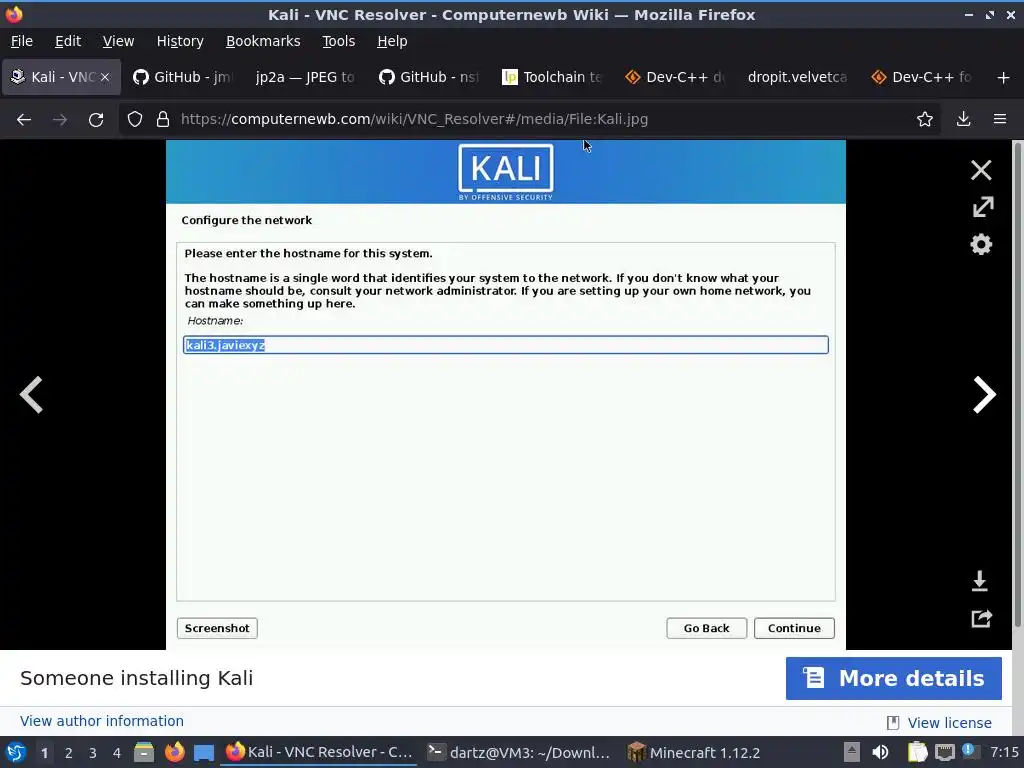
Task: Open the clipboard manager tray icon
Action: pos(917,752)
